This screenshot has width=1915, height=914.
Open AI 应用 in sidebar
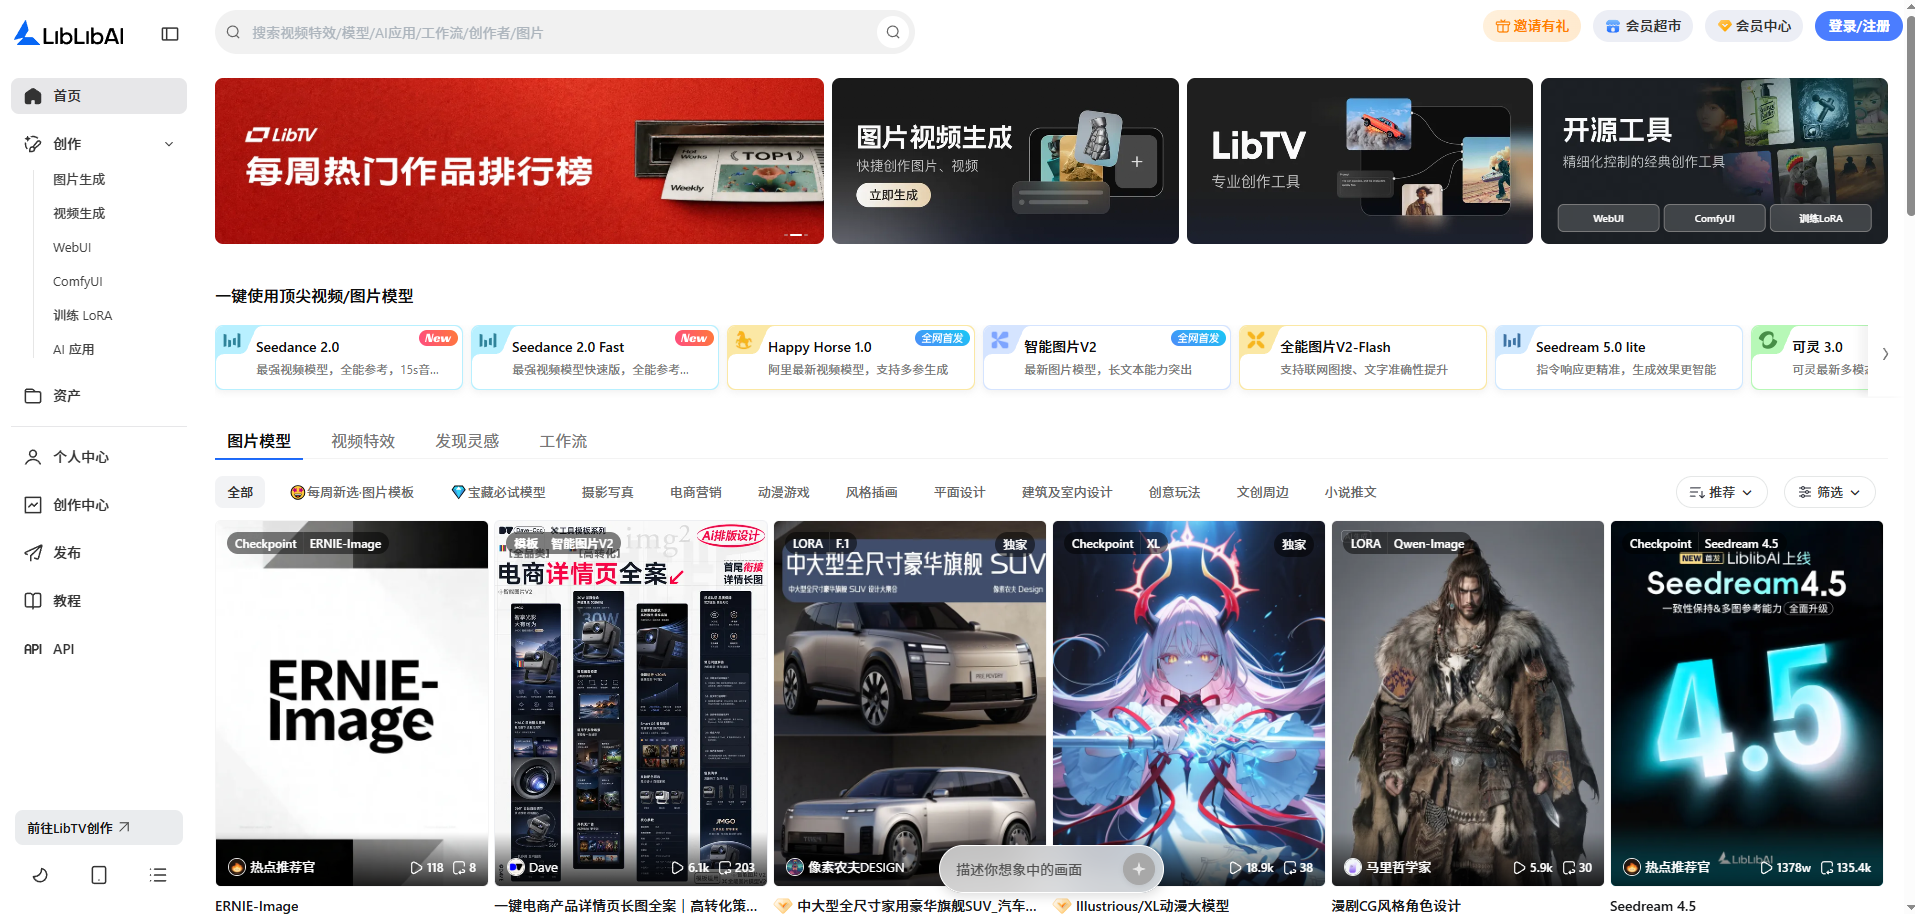pyautogui.click(x=74, y=350)
